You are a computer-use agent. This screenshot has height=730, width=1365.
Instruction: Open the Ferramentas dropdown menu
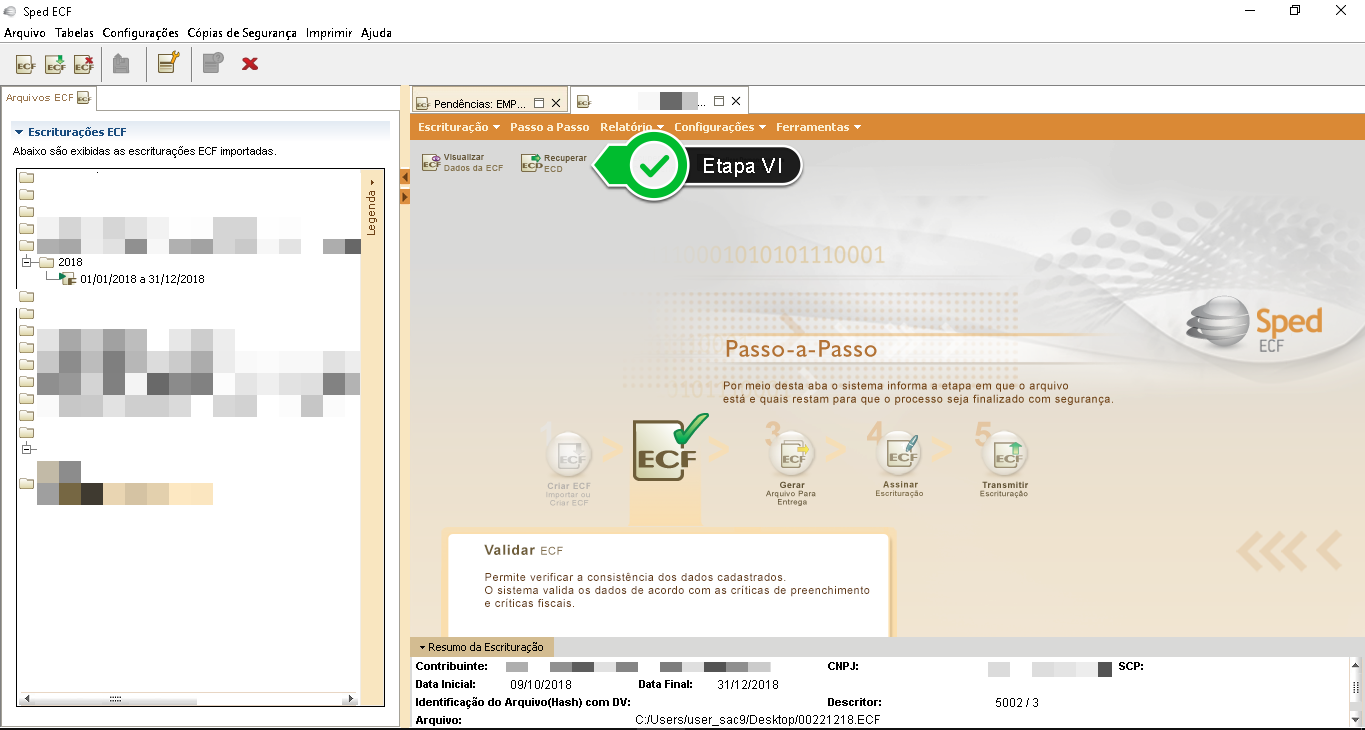818,127
